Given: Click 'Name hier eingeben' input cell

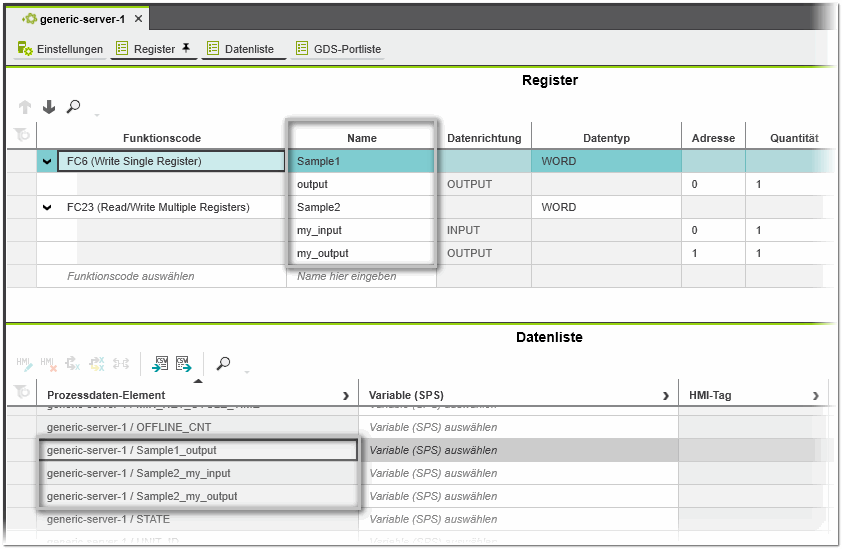Looking at the screenshot, I should [361, 276].
